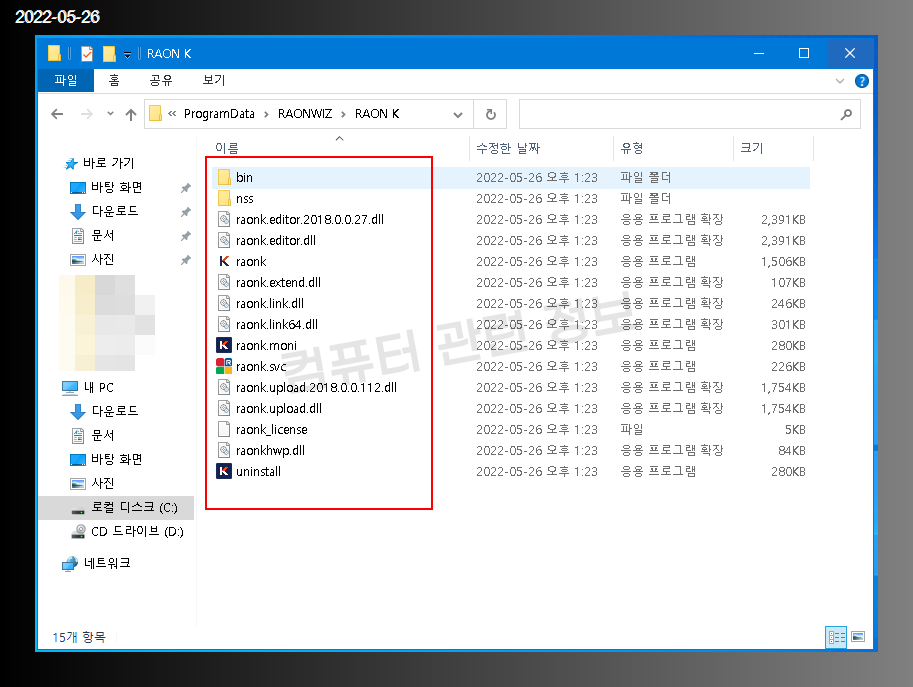Expand hidden path breadcrumb chevrons
913x687 pixels.
172,114
